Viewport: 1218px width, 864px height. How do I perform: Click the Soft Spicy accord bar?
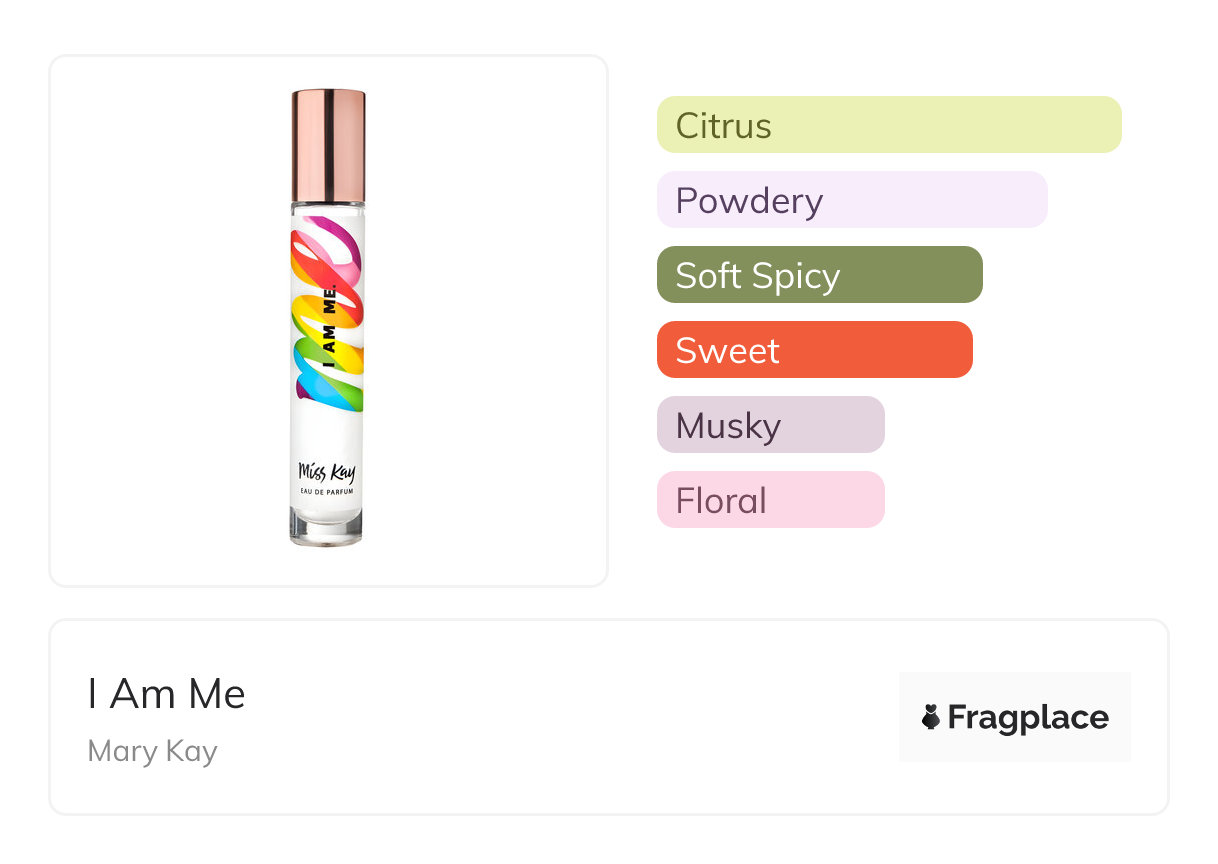819,275
